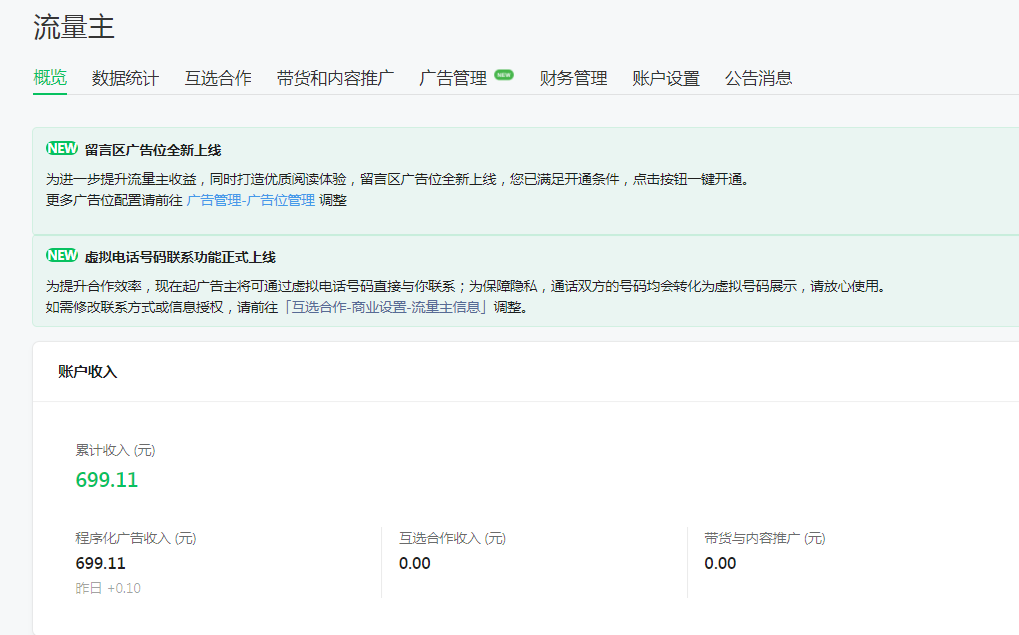View the 公告消息 tab
This screenshot has height=635, width=1019.
(x=758, y=78)
